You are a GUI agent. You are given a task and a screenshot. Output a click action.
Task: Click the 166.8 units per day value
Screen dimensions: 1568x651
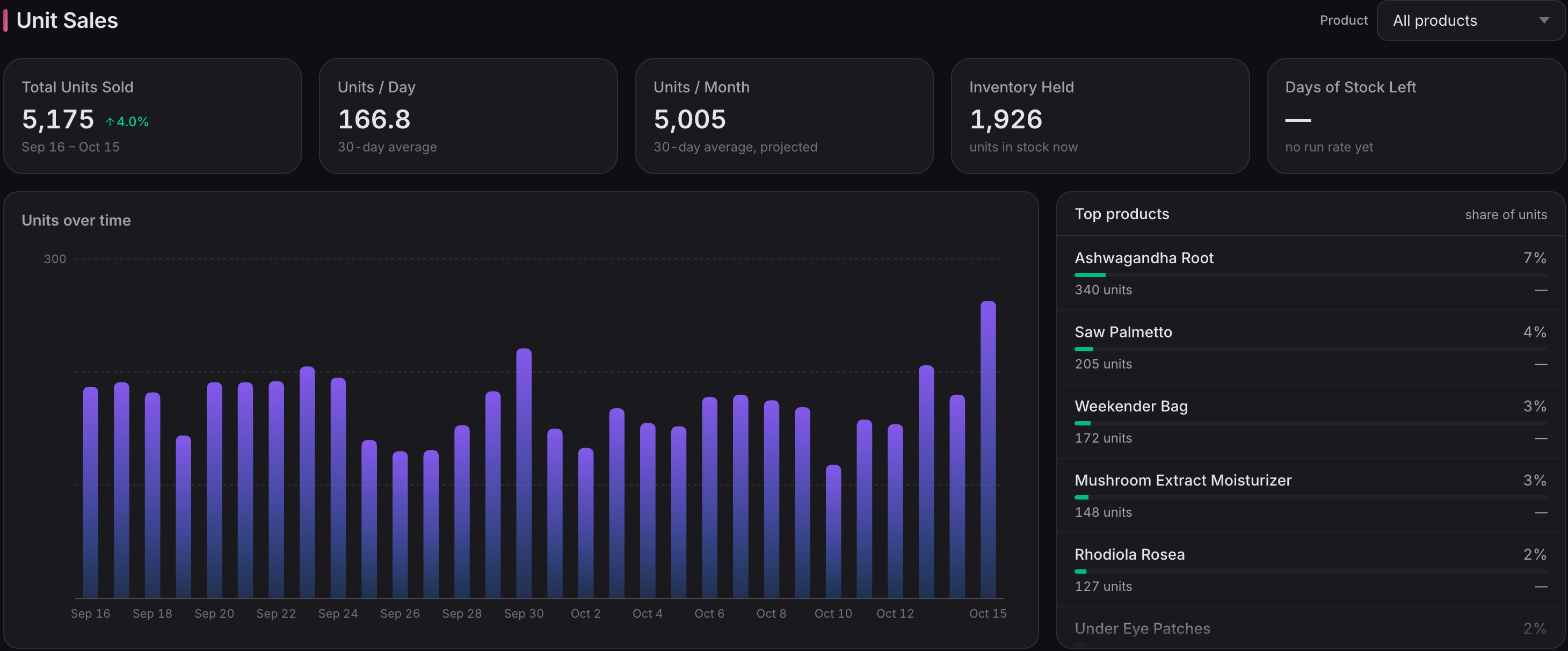374,120
